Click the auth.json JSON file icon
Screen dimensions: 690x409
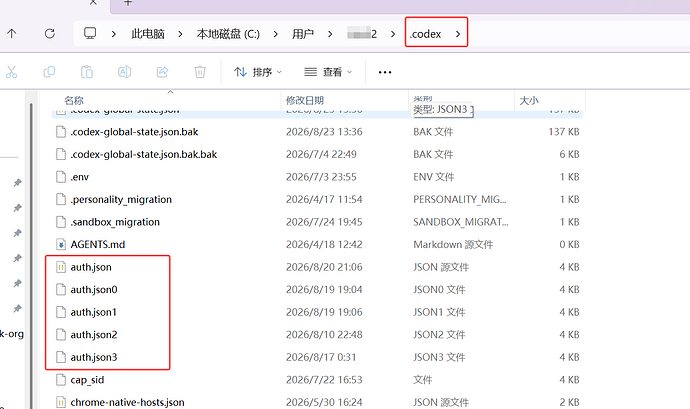(x=61, y=267)
